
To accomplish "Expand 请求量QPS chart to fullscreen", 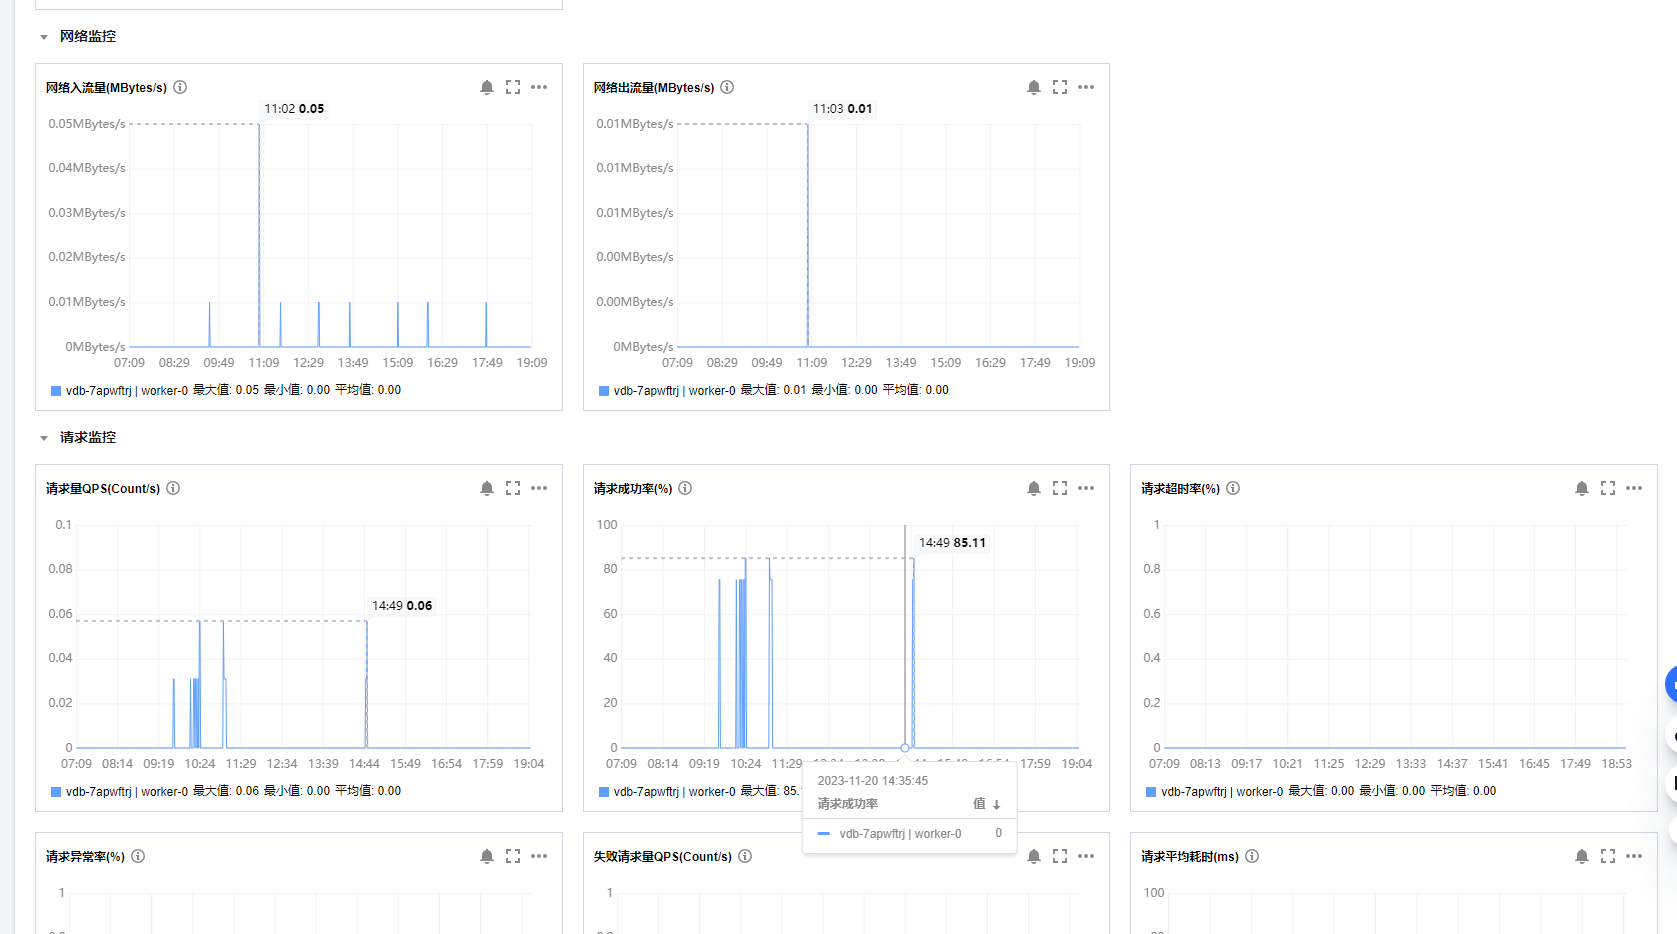I will 513,488.
